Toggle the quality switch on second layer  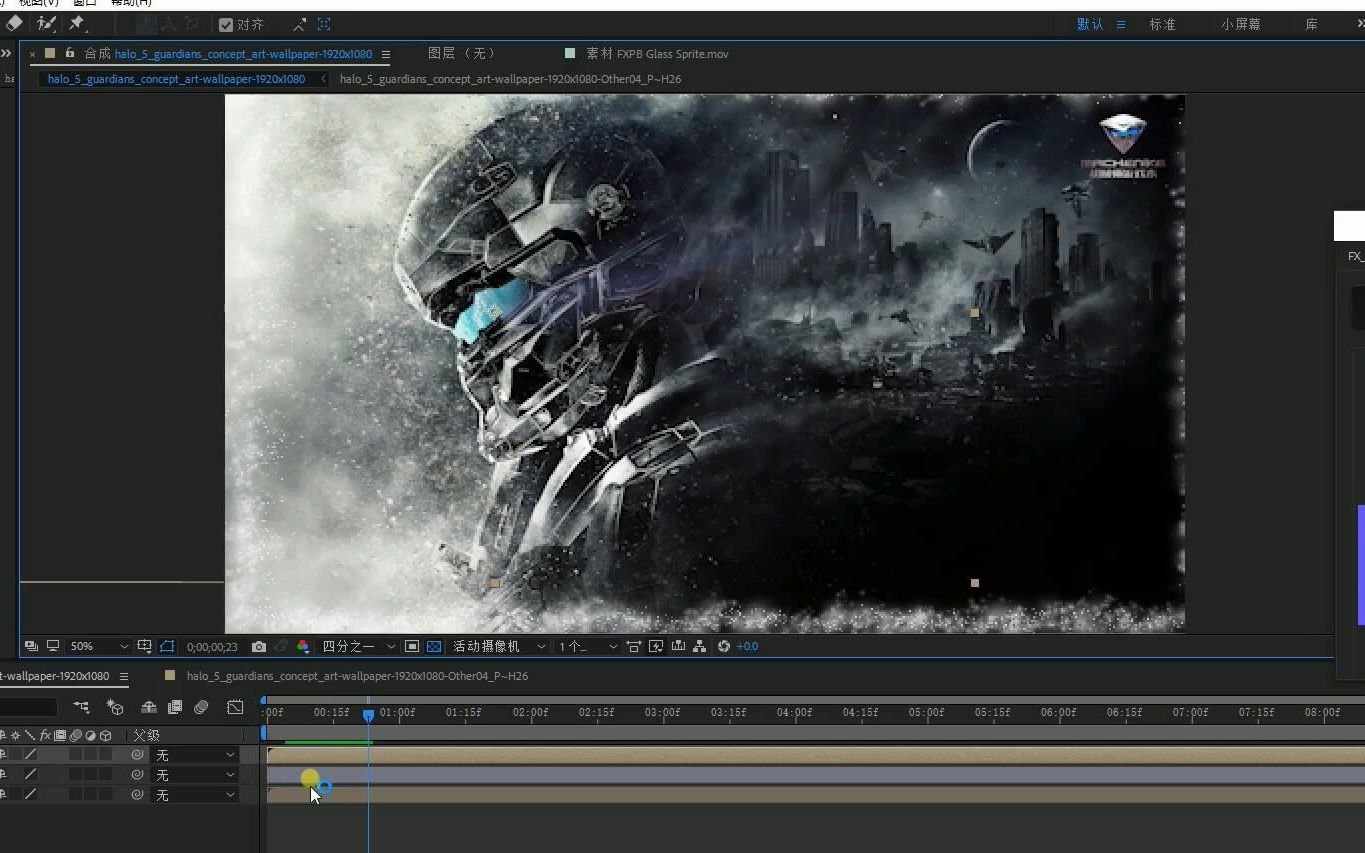[30, 774]
